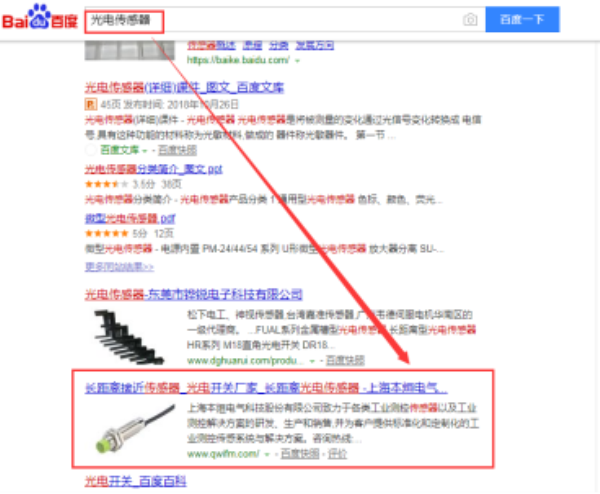Click the Baidu logo

[x=40, y=17]
